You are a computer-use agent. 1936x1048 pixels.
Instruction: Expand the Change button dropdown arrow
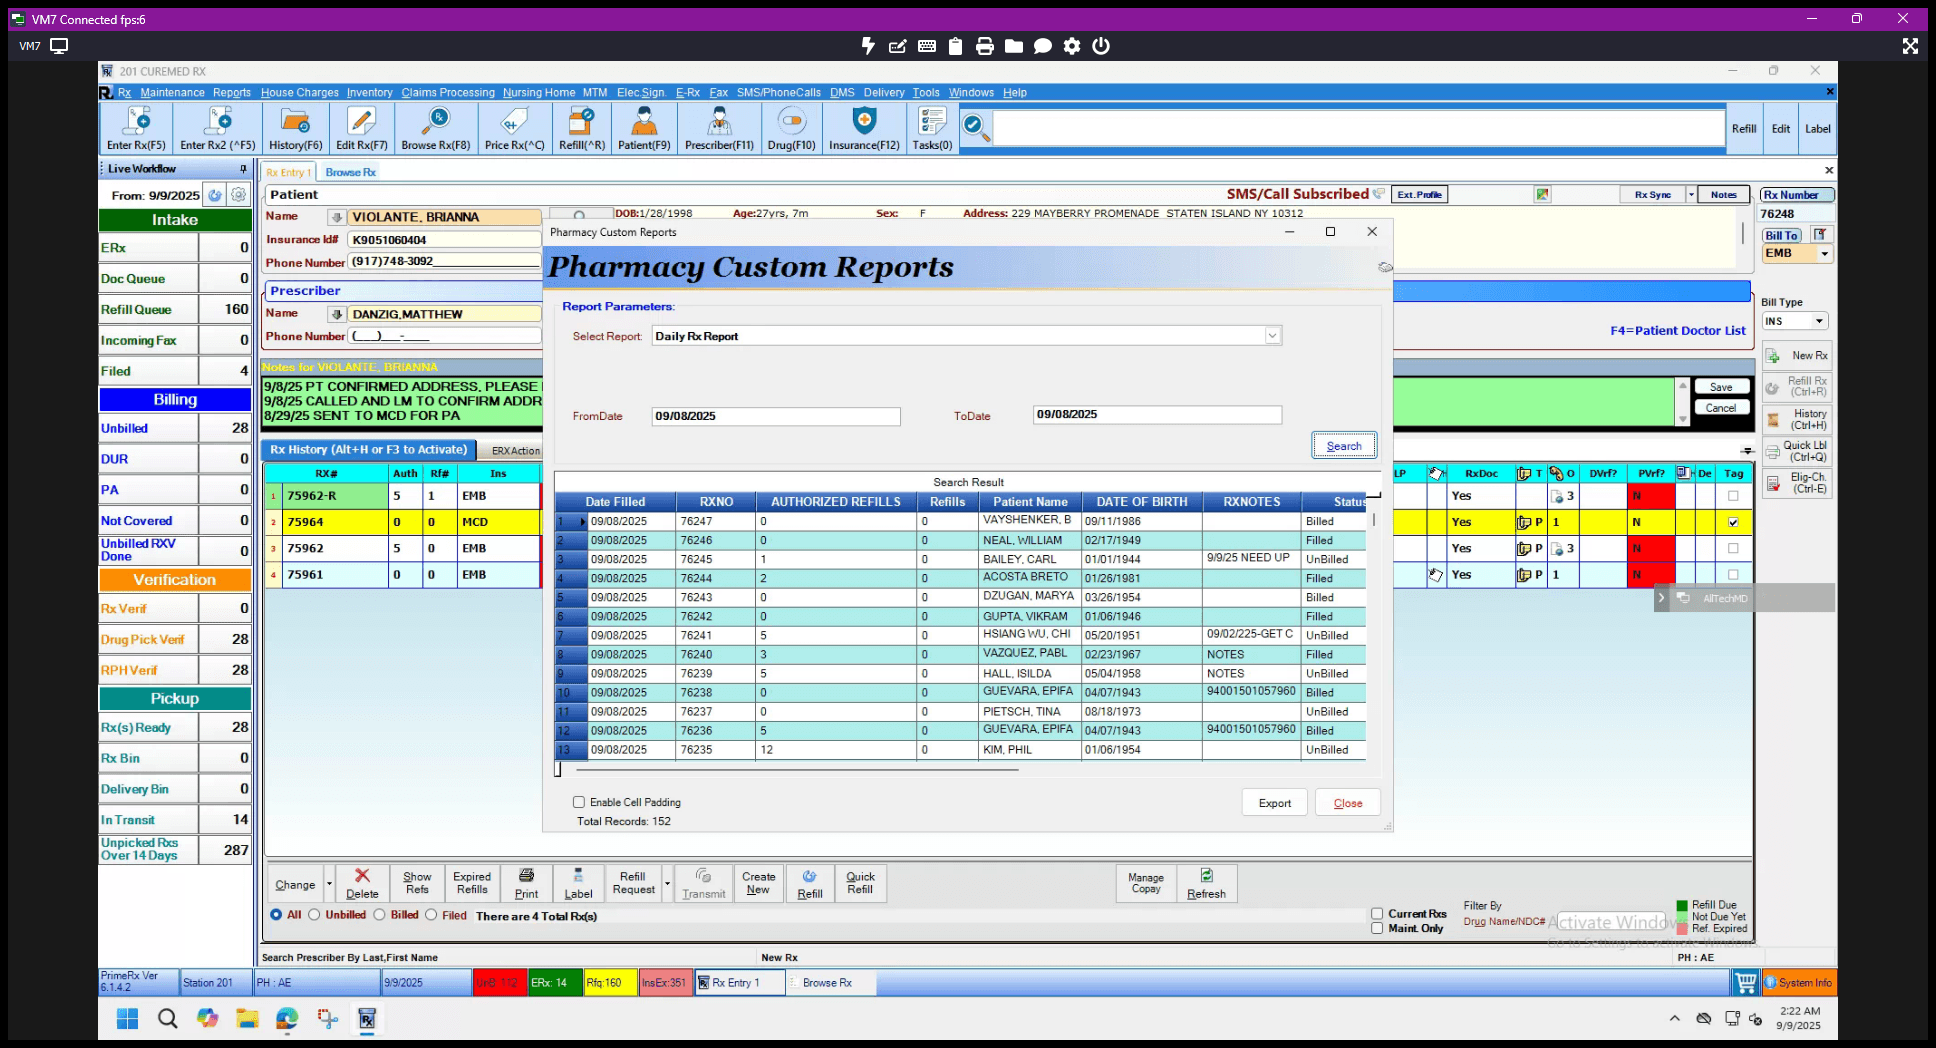329,885
